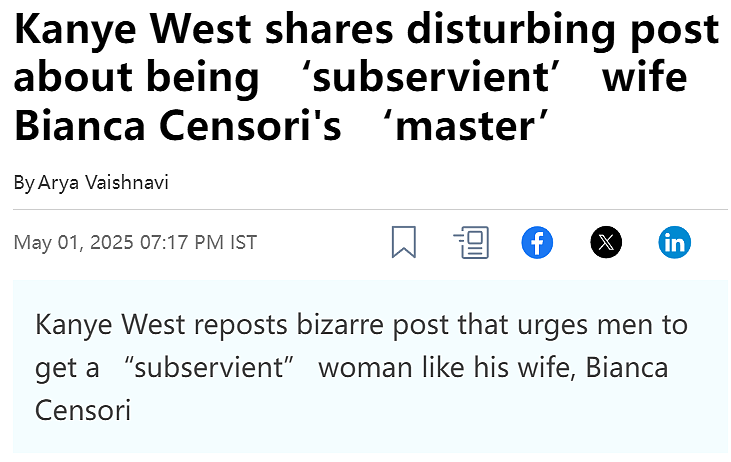The height and width of the screenshot is (462, 731).
Task: Click the May 01, 2025 timestamp
Action: coord(73,242)
